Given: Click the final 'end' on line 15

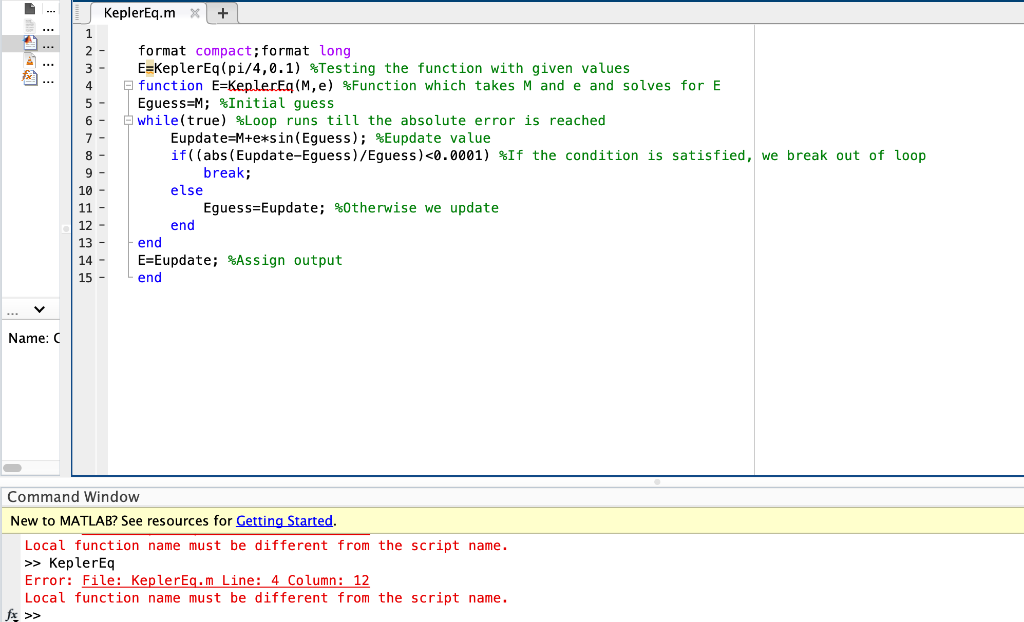Looking at the screenshot, I should tap(150, 278).
